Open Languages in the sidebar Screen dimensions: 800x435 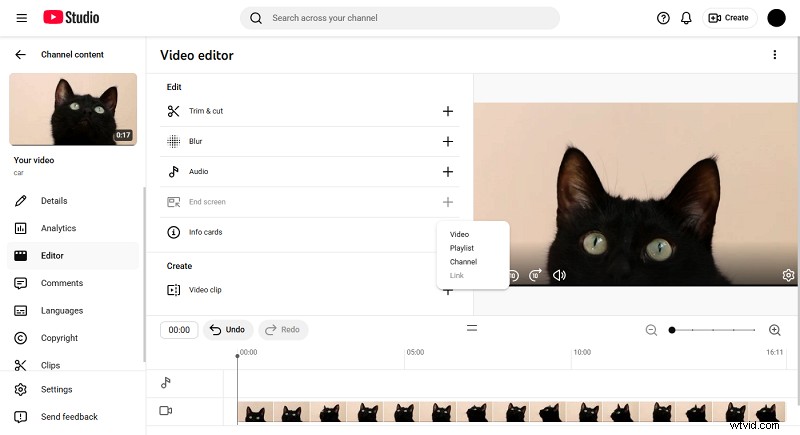click(72, 311)
